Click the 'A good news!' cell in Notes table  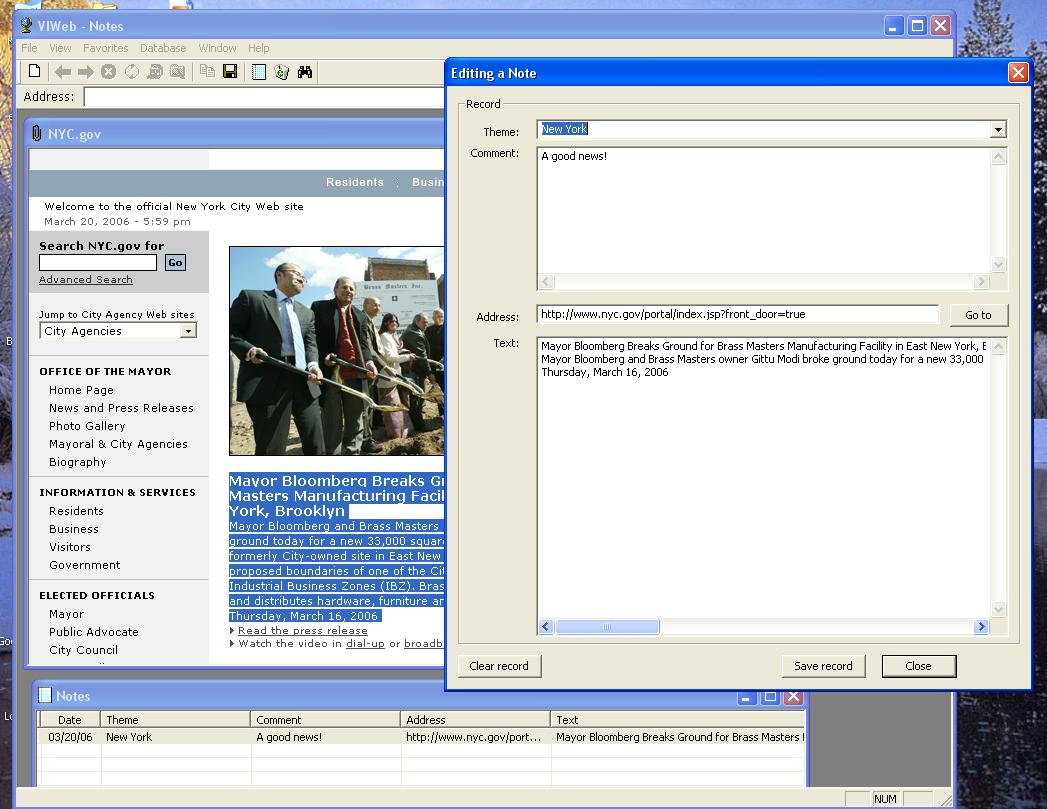click(326, 737)
